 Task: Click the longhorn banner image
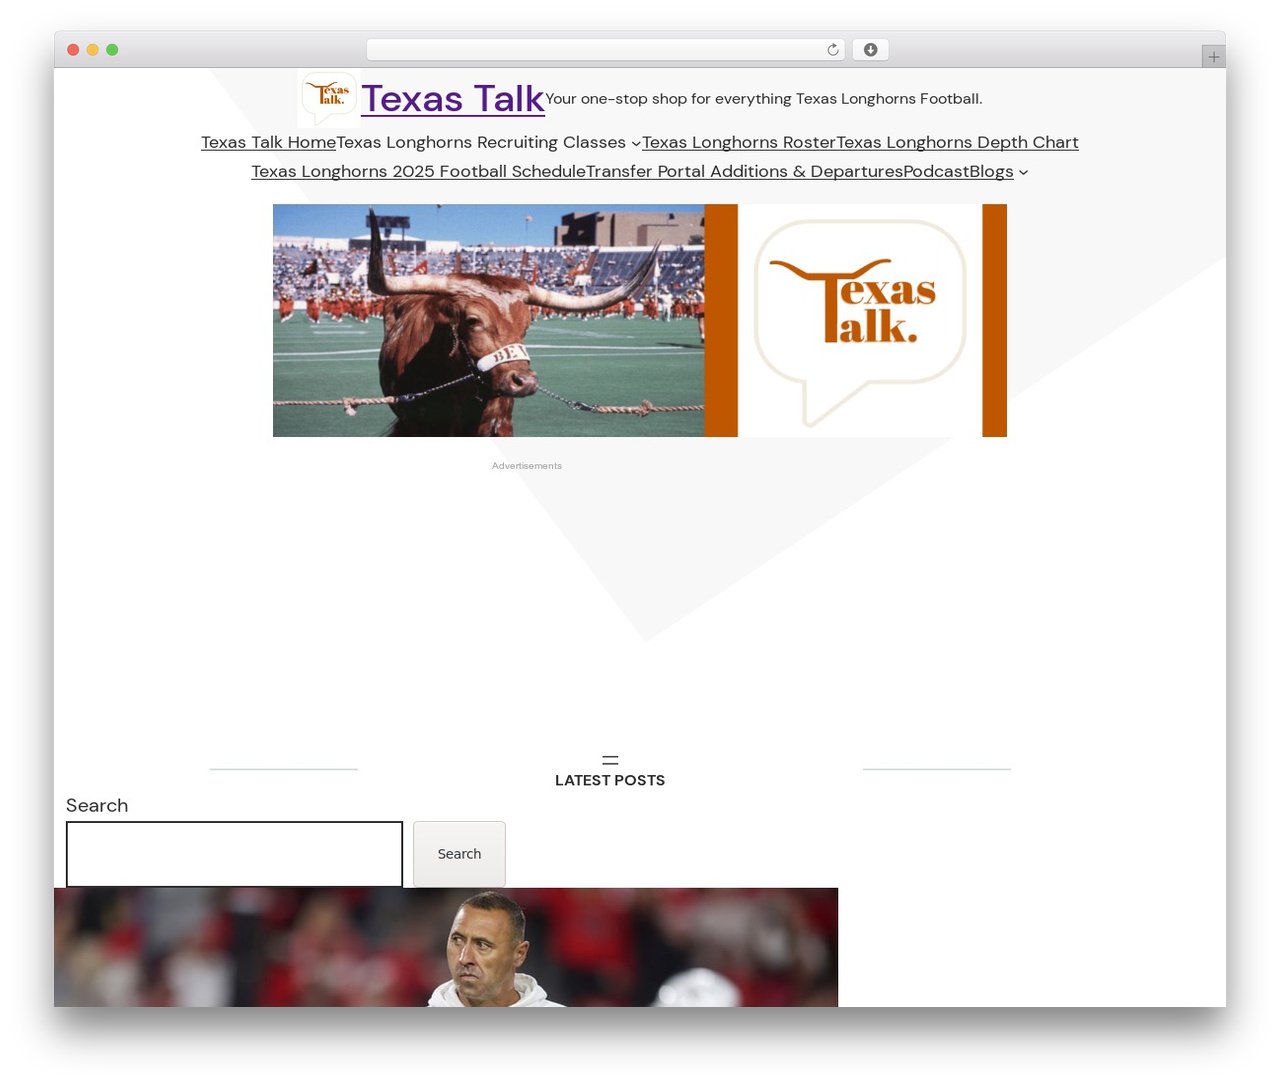tap(640, 320)
